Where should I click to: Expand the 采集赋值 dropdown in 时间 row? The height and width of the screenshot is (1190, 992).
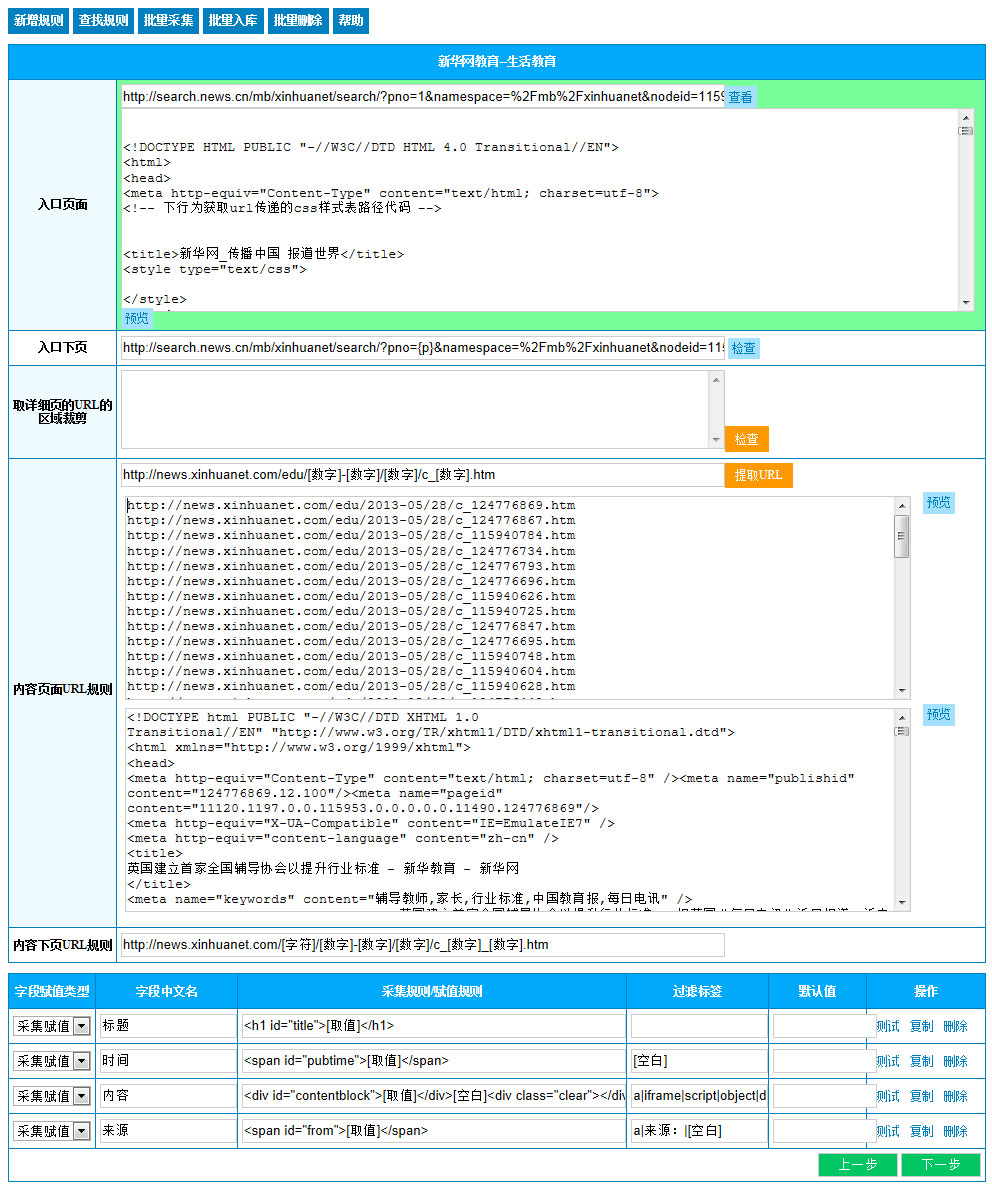tap(81, 1061)
